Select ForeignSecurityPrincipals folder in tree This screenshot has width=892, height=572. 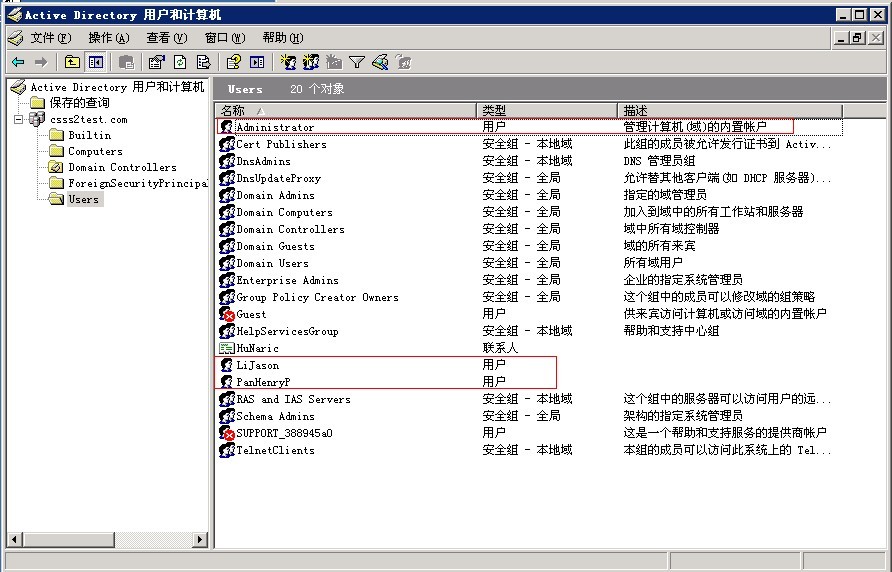pos(138,183)
